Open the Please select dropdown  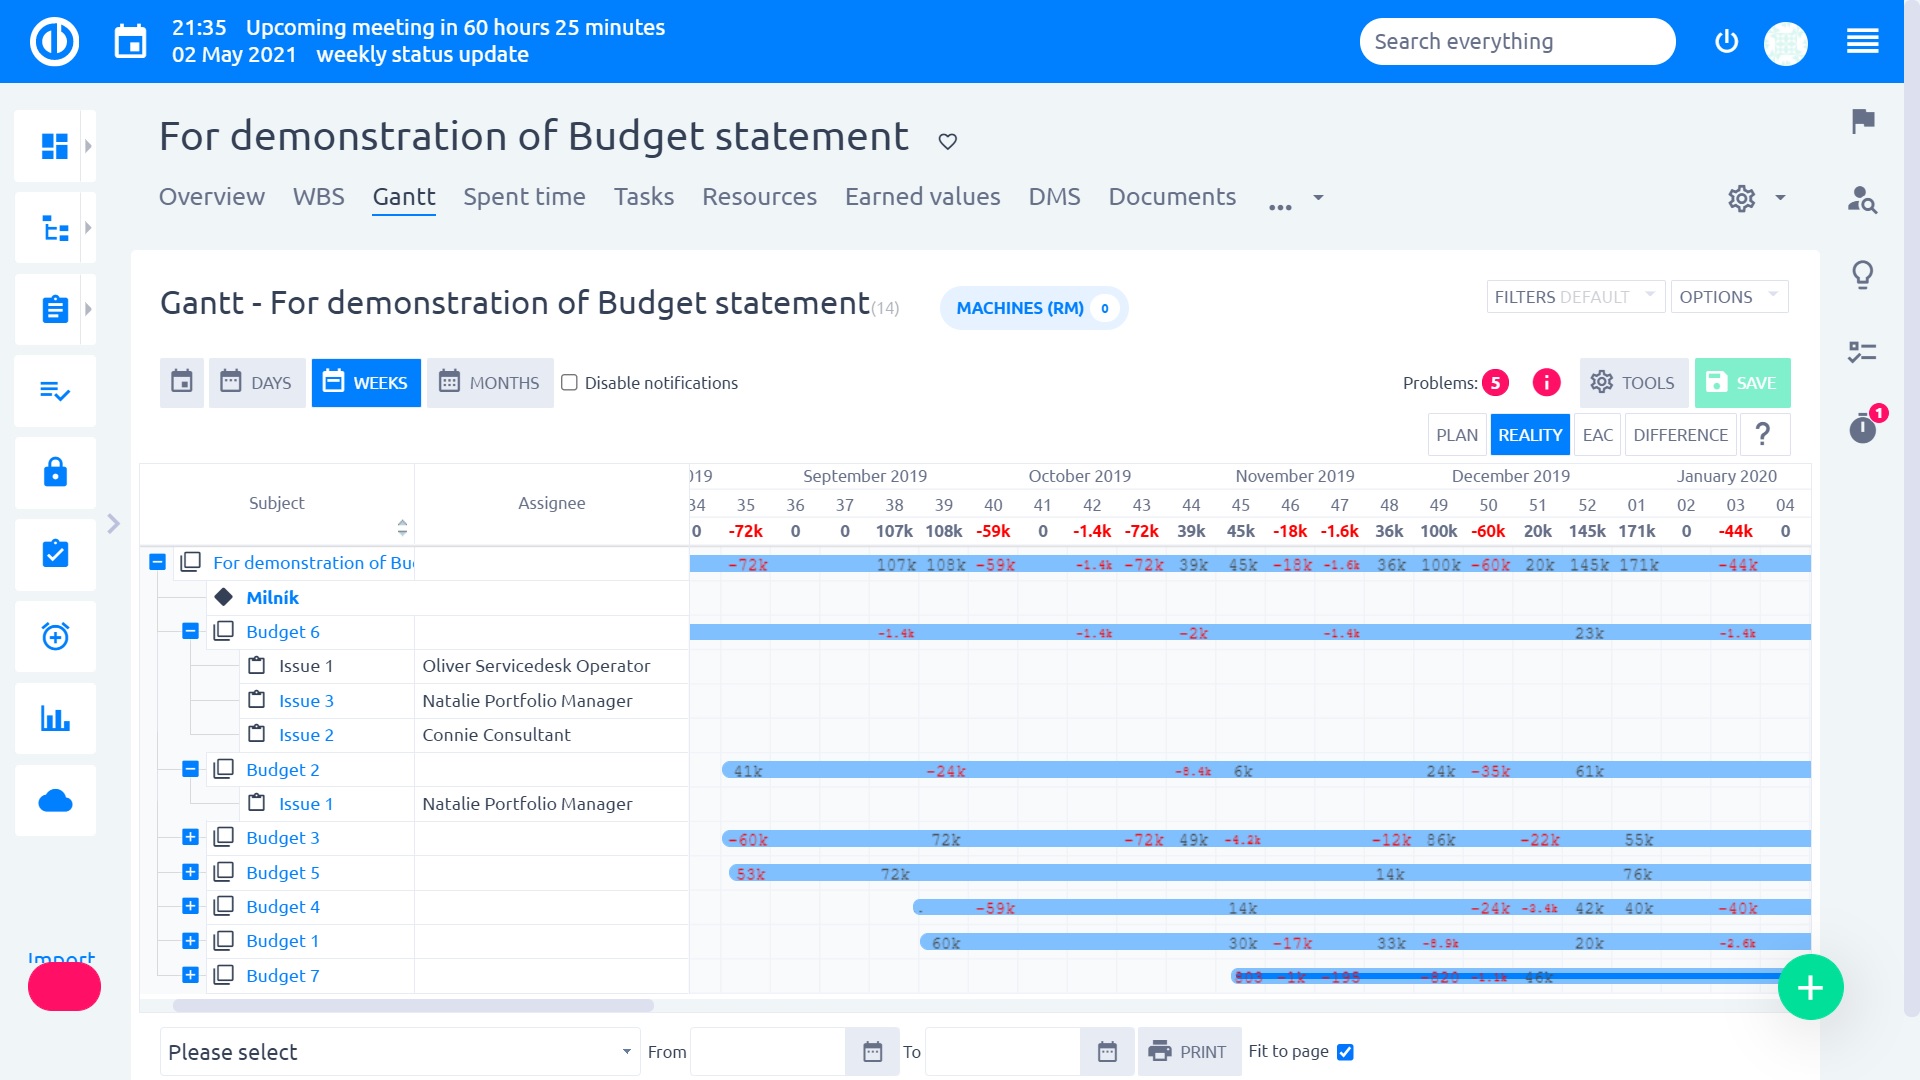tap(399, 1052)
